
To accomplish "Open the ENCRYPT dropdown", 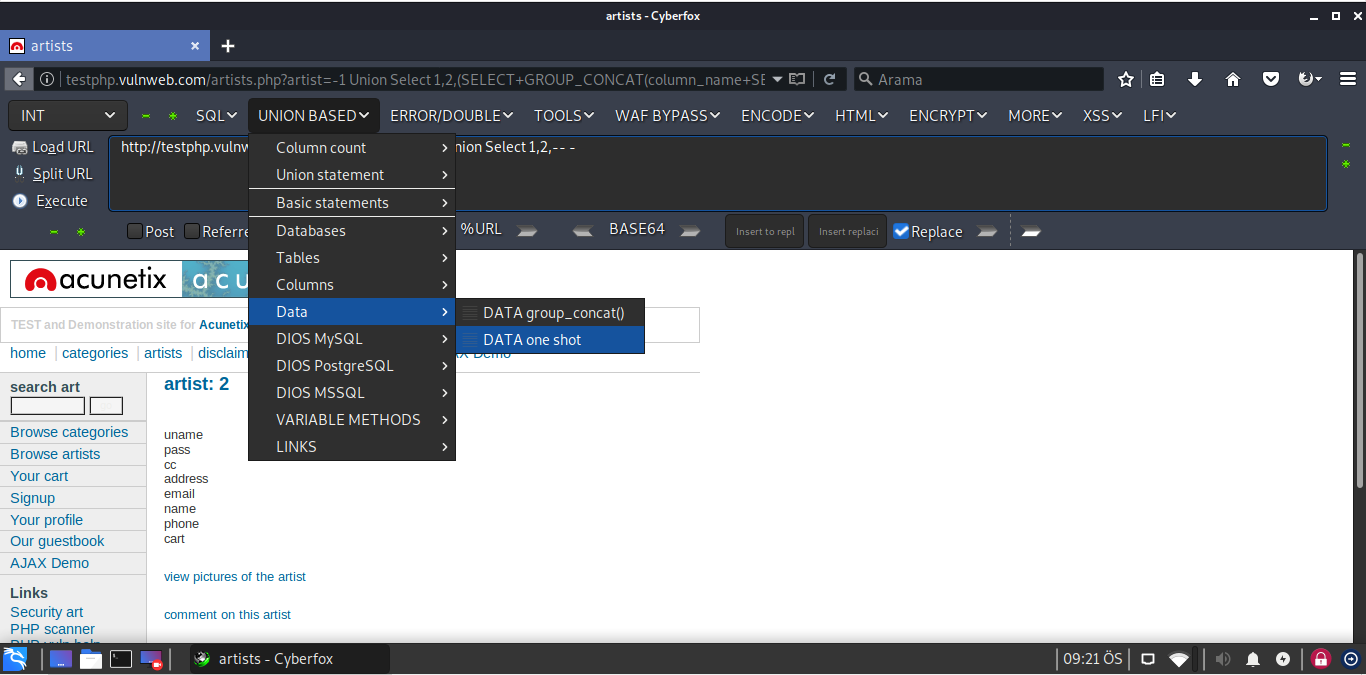I will coord(948,116).
